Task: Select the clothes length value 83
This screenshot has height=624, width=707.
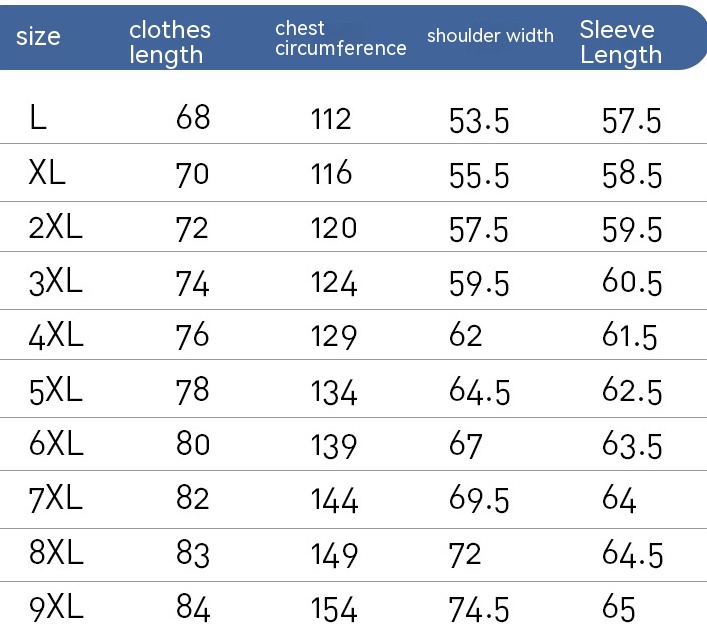Action: 193,553
